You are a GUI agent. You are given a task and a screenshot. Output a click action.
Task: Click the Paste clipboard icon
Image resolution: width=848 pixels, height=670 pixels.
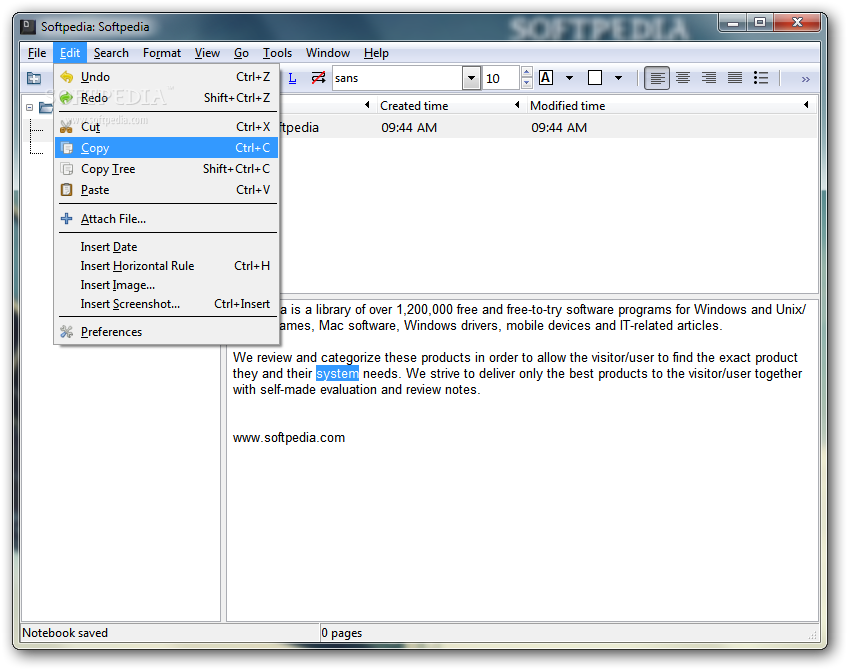pyautogui.click(x=67, y=190)
